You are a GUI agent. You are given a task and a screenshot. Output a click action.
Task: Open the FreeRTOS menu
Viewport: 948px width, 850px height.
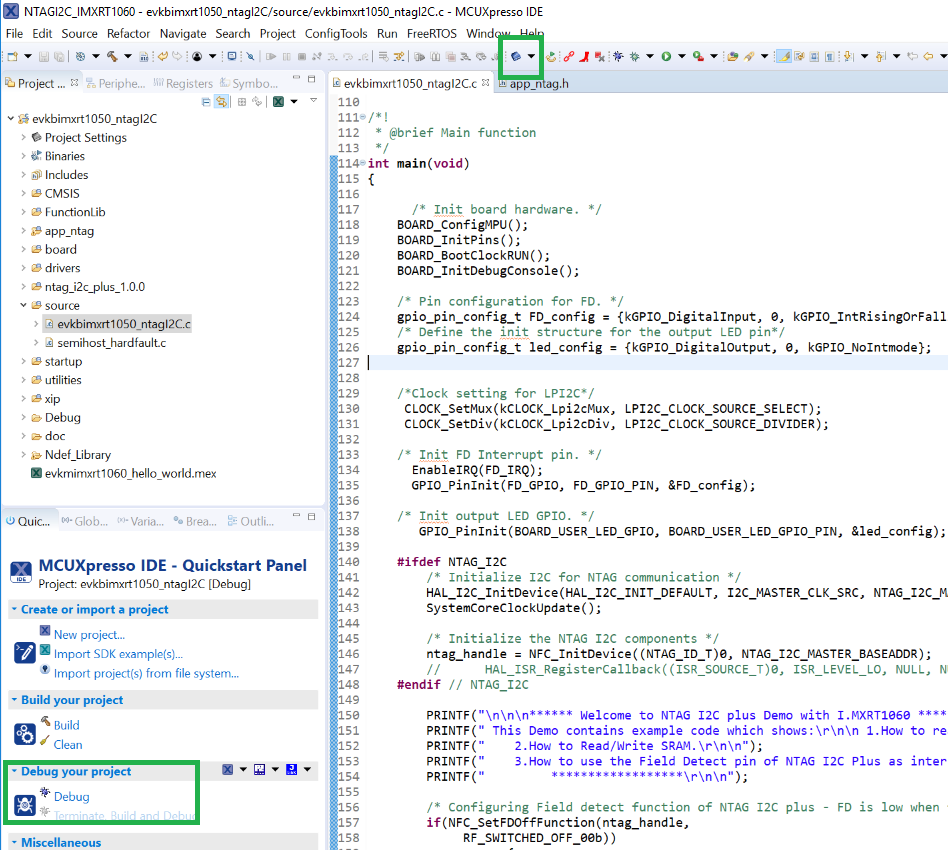click(x=432, y=33)
